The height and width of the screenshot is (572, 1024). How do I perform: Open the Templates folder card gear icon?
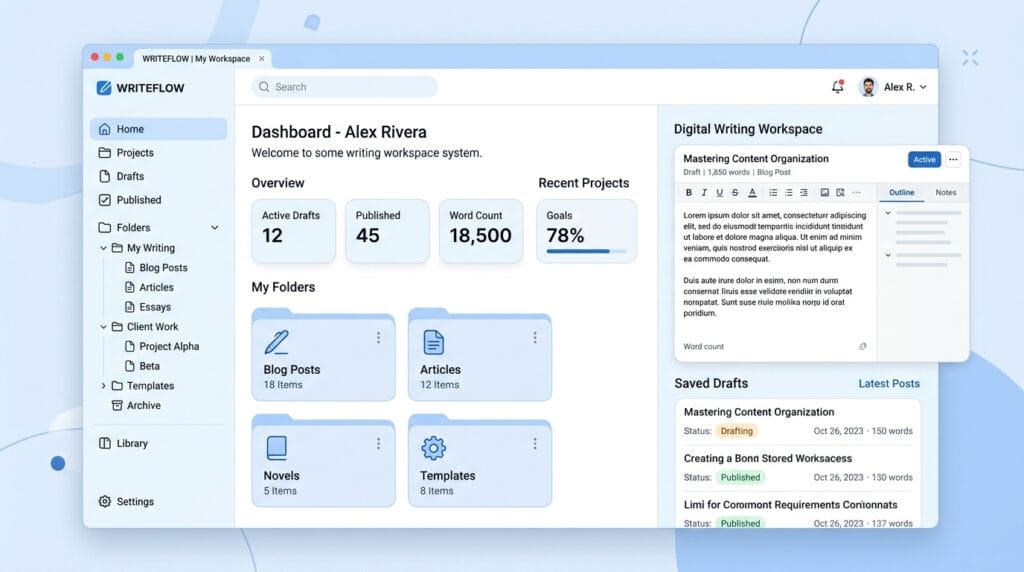point(434,448)
